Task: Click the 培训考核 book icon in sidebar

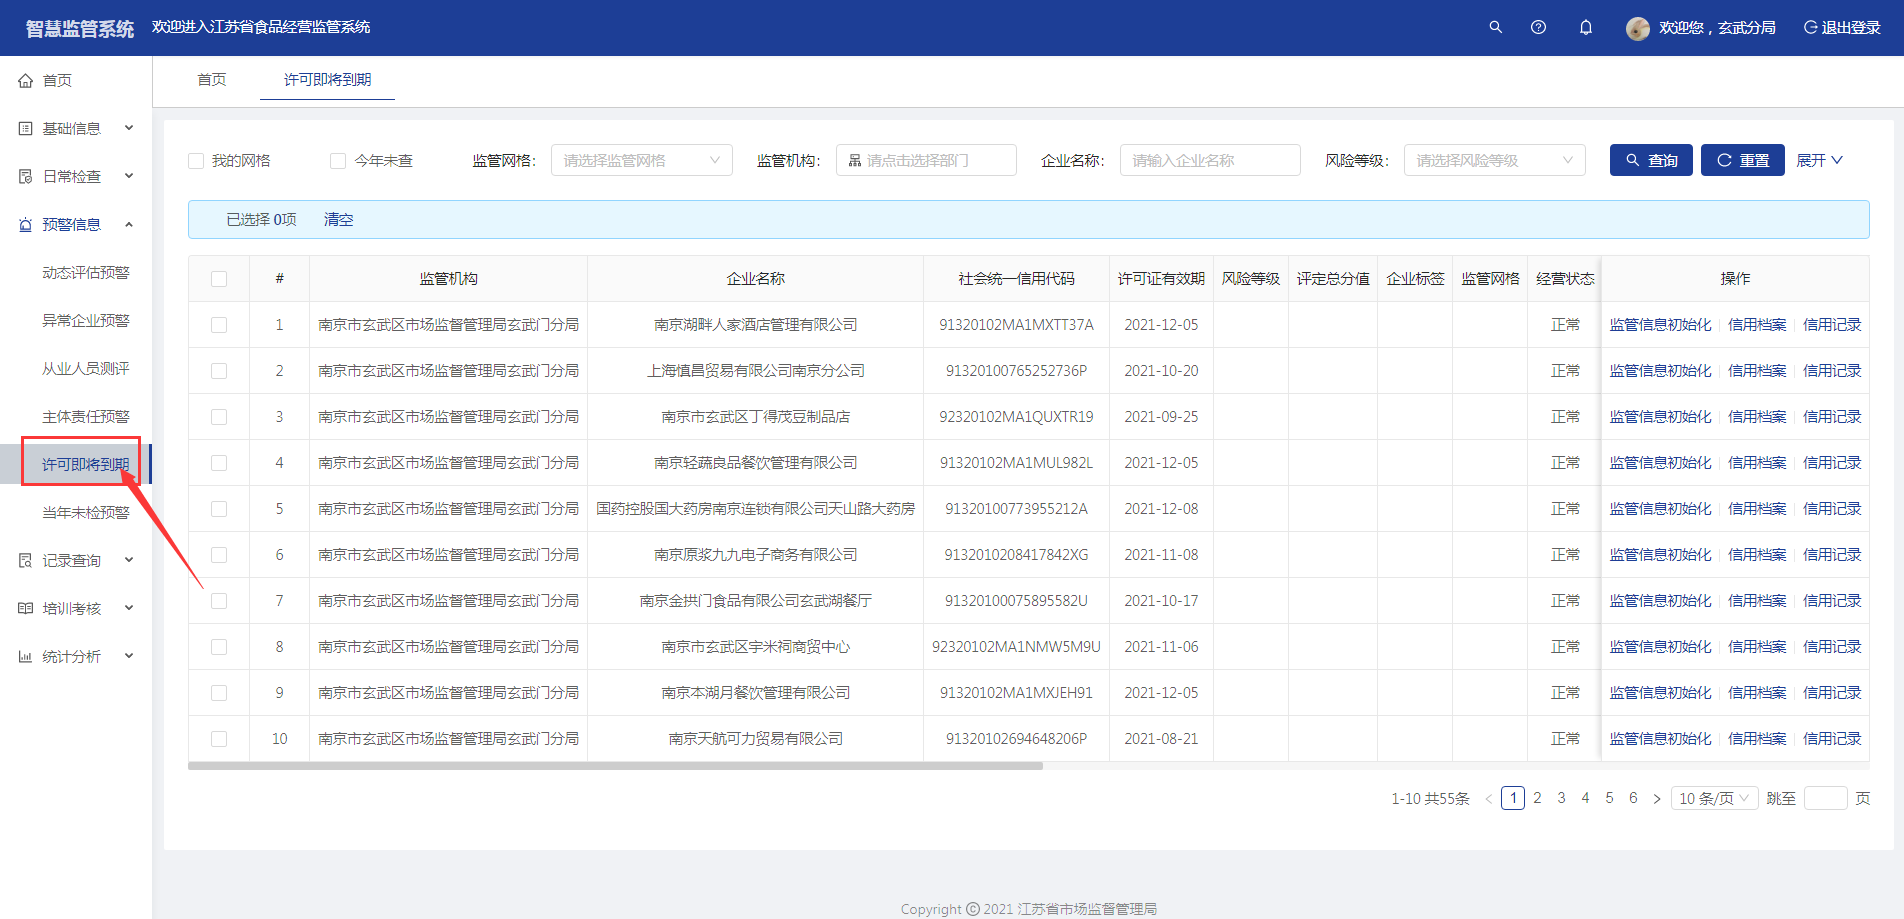Action: click(x=26, y=609)
